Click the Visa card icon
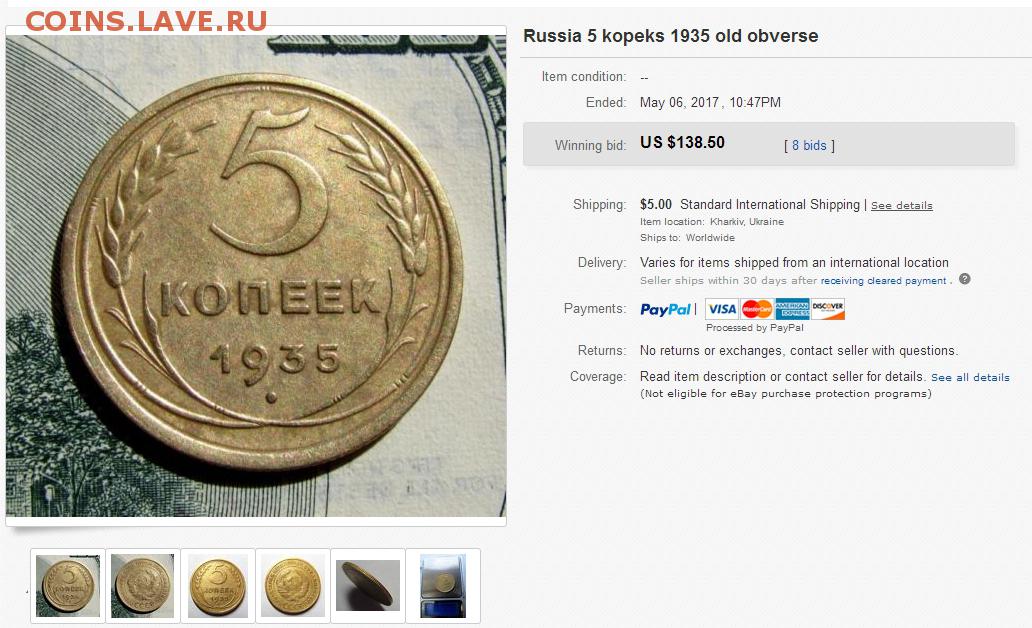Screen dimensions: 1032x628 [721, 309]
